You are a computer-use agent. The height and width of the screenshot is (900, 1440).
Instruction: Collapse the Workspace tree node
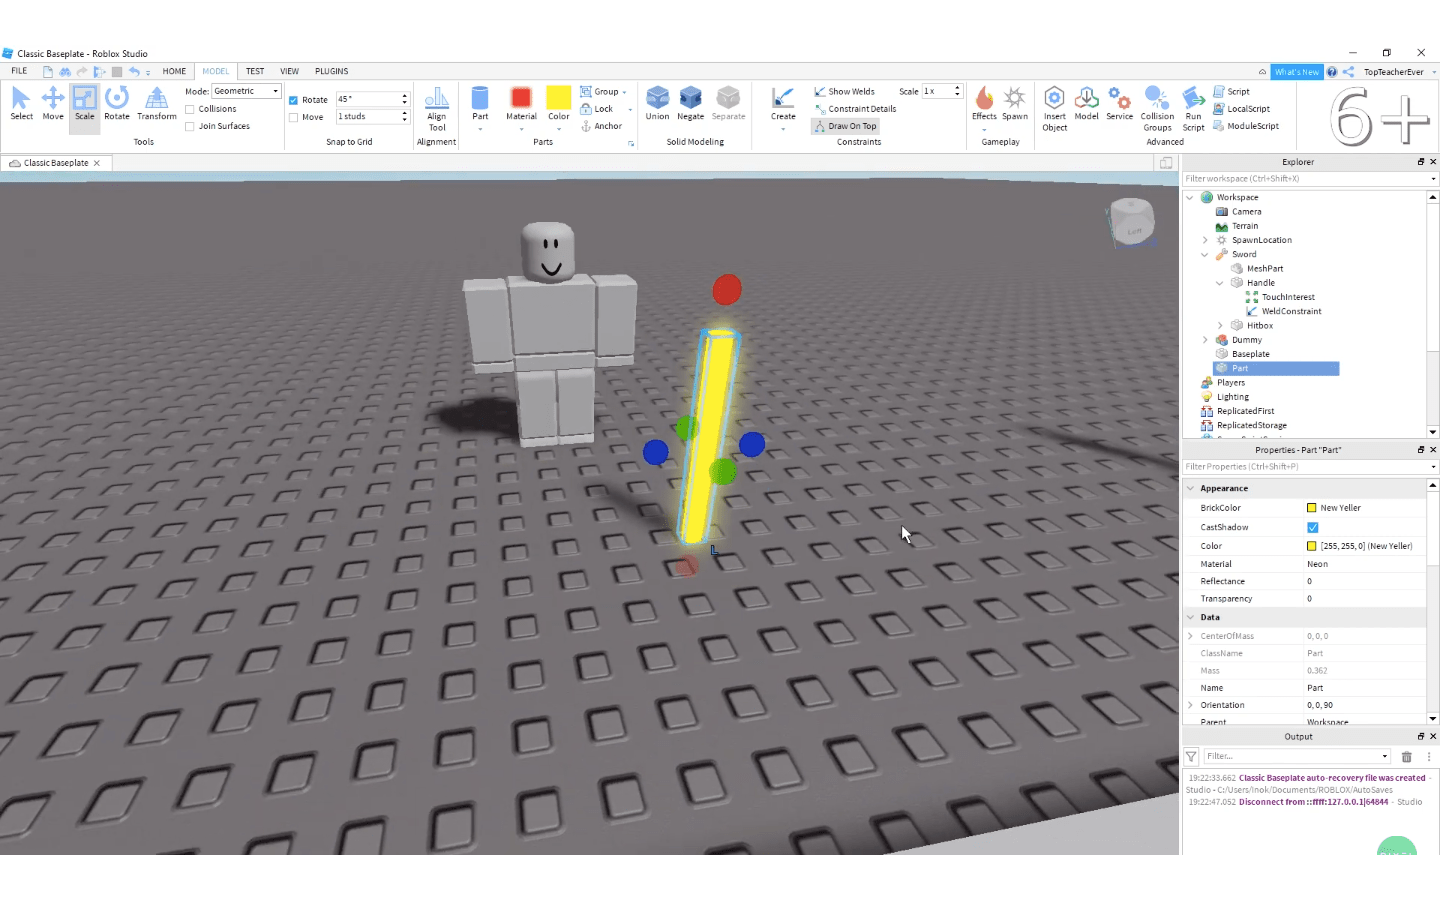[x=1190, y=197]
